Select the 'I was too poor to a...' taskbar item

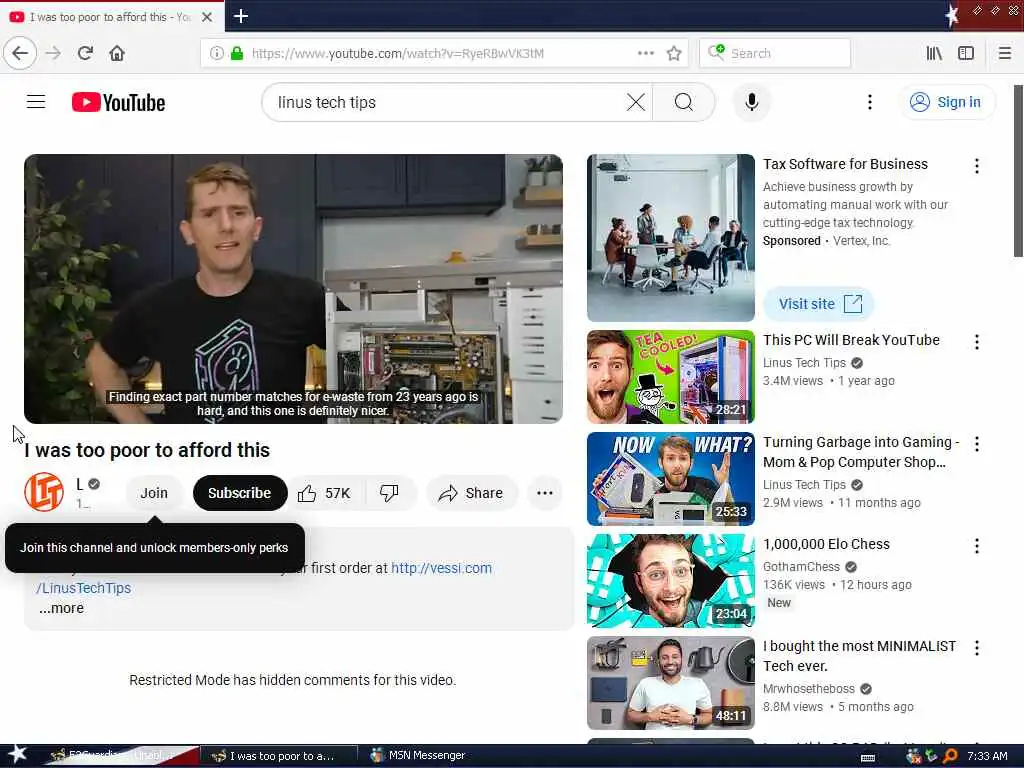click(279, 756)
